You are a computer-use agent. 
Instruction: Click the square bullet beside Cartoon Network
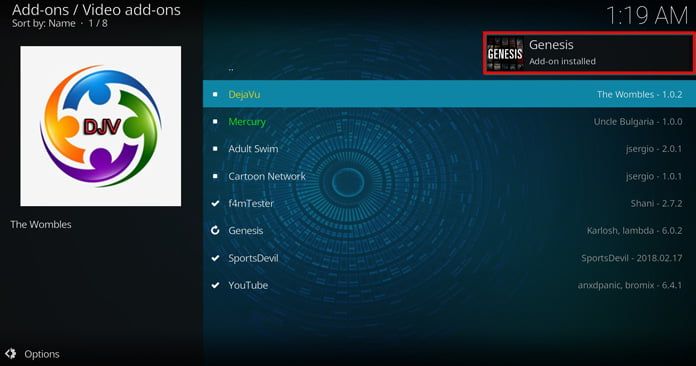215,176
